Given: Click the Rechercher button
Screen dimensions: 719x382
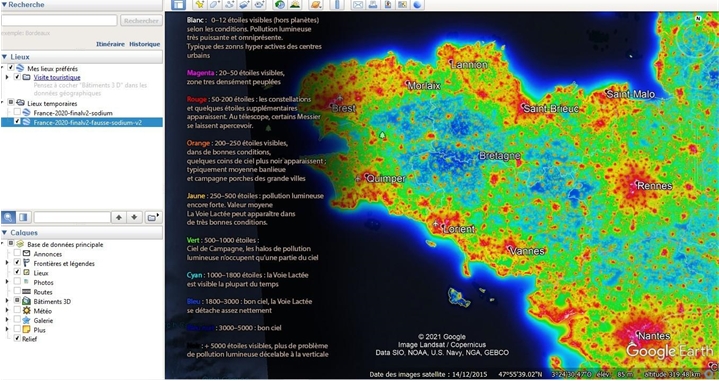Looking at the screenshot, I should point(141,21).
